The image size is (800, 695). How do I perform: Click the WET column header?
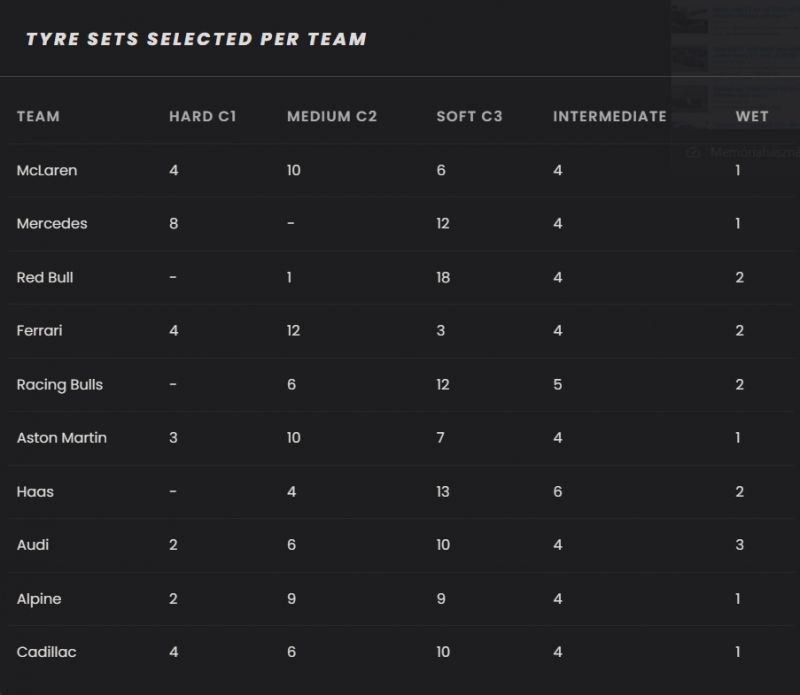(752, 116)
